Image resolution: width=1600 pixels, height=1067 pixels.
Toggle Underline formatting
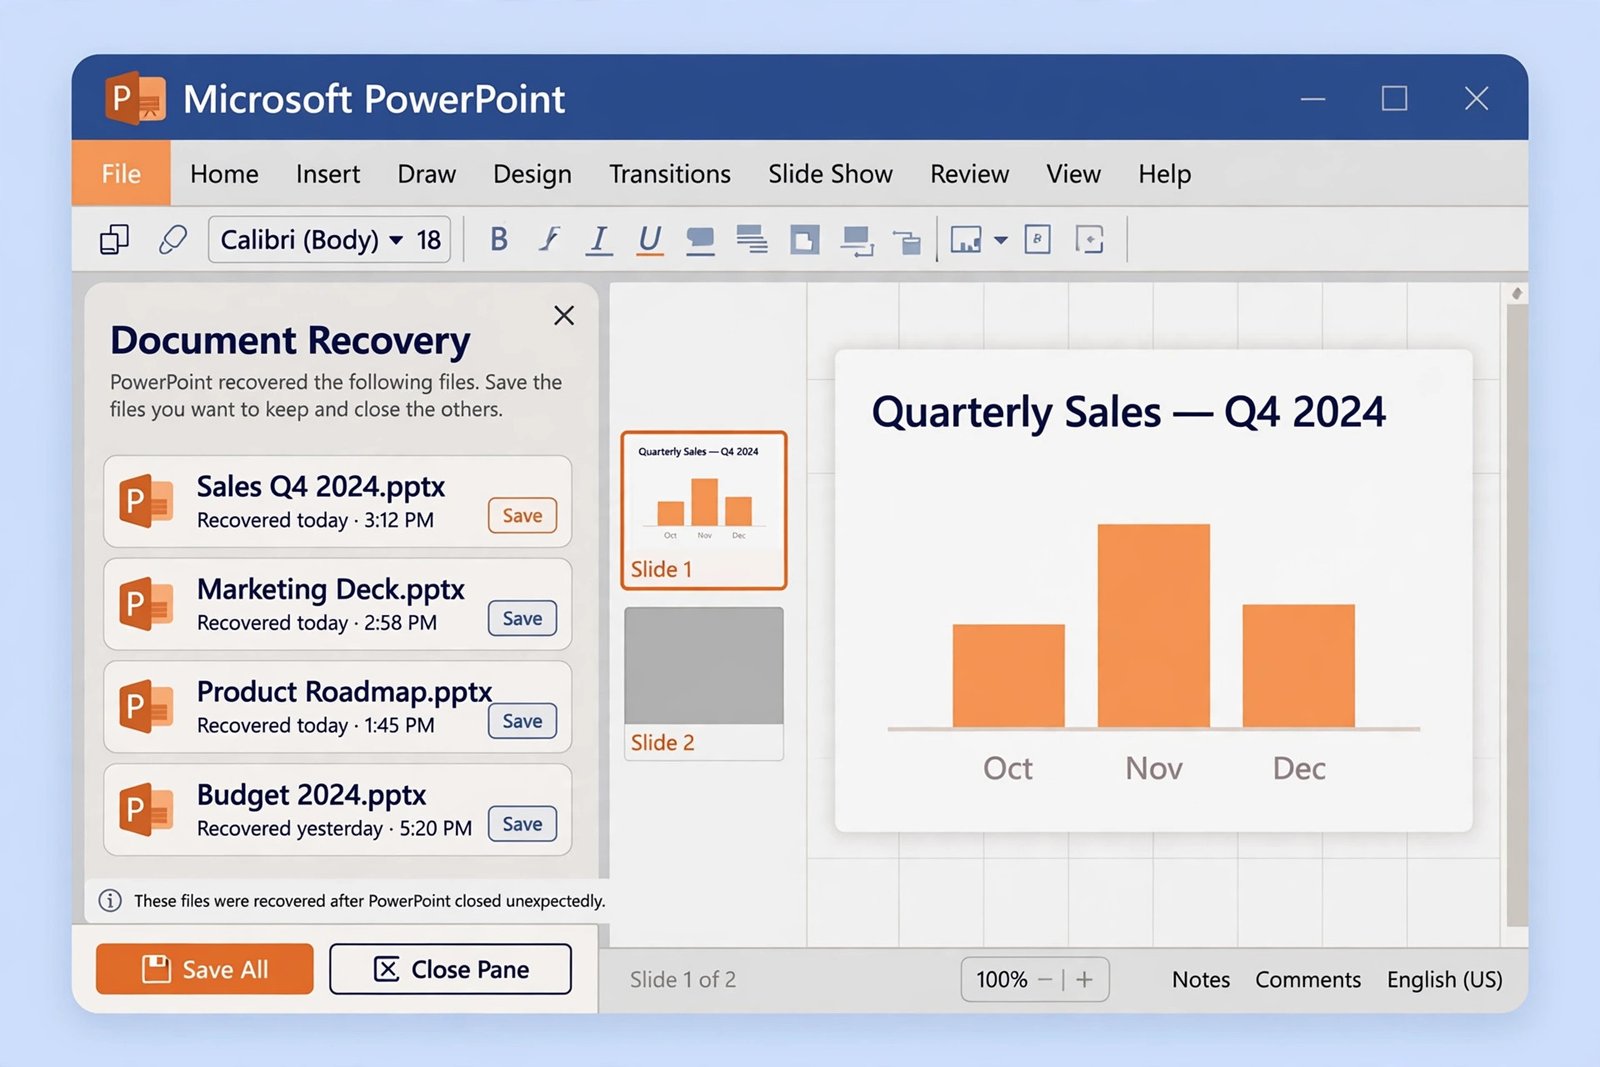pyautogui.click(x=650, y=240)
